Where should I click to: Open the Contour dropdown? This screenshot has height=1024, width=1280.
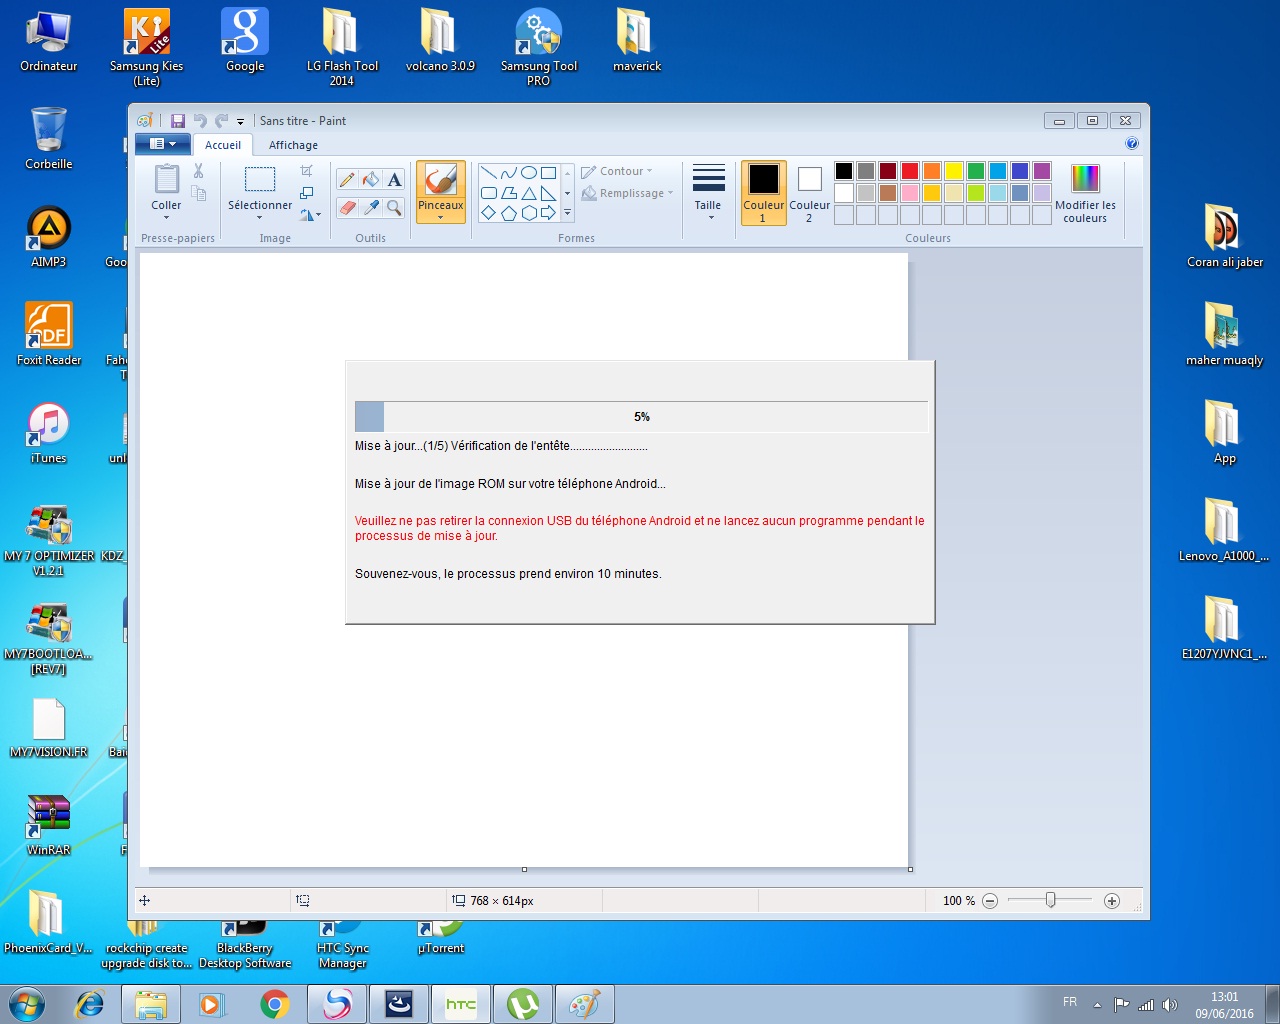point(617,171)
